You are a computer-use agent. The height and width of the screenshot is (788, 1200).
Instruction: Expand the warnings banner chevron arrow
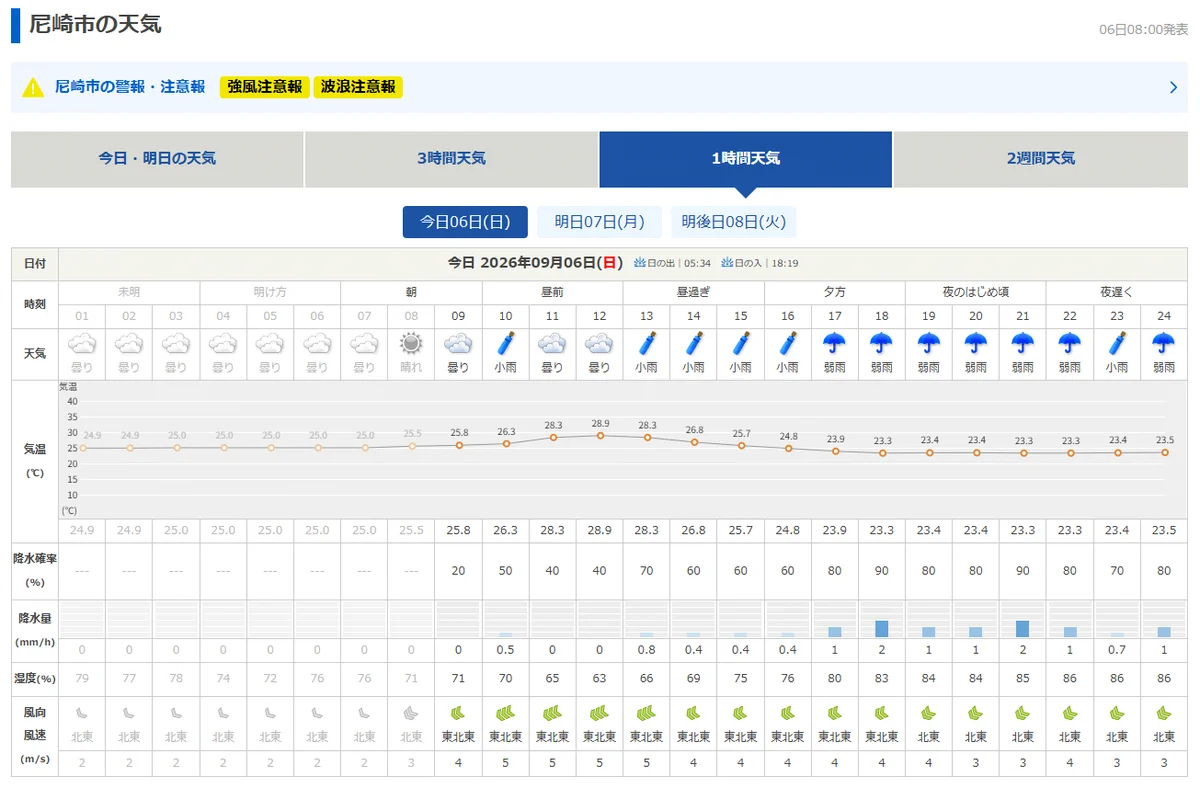coord(1173,87)
